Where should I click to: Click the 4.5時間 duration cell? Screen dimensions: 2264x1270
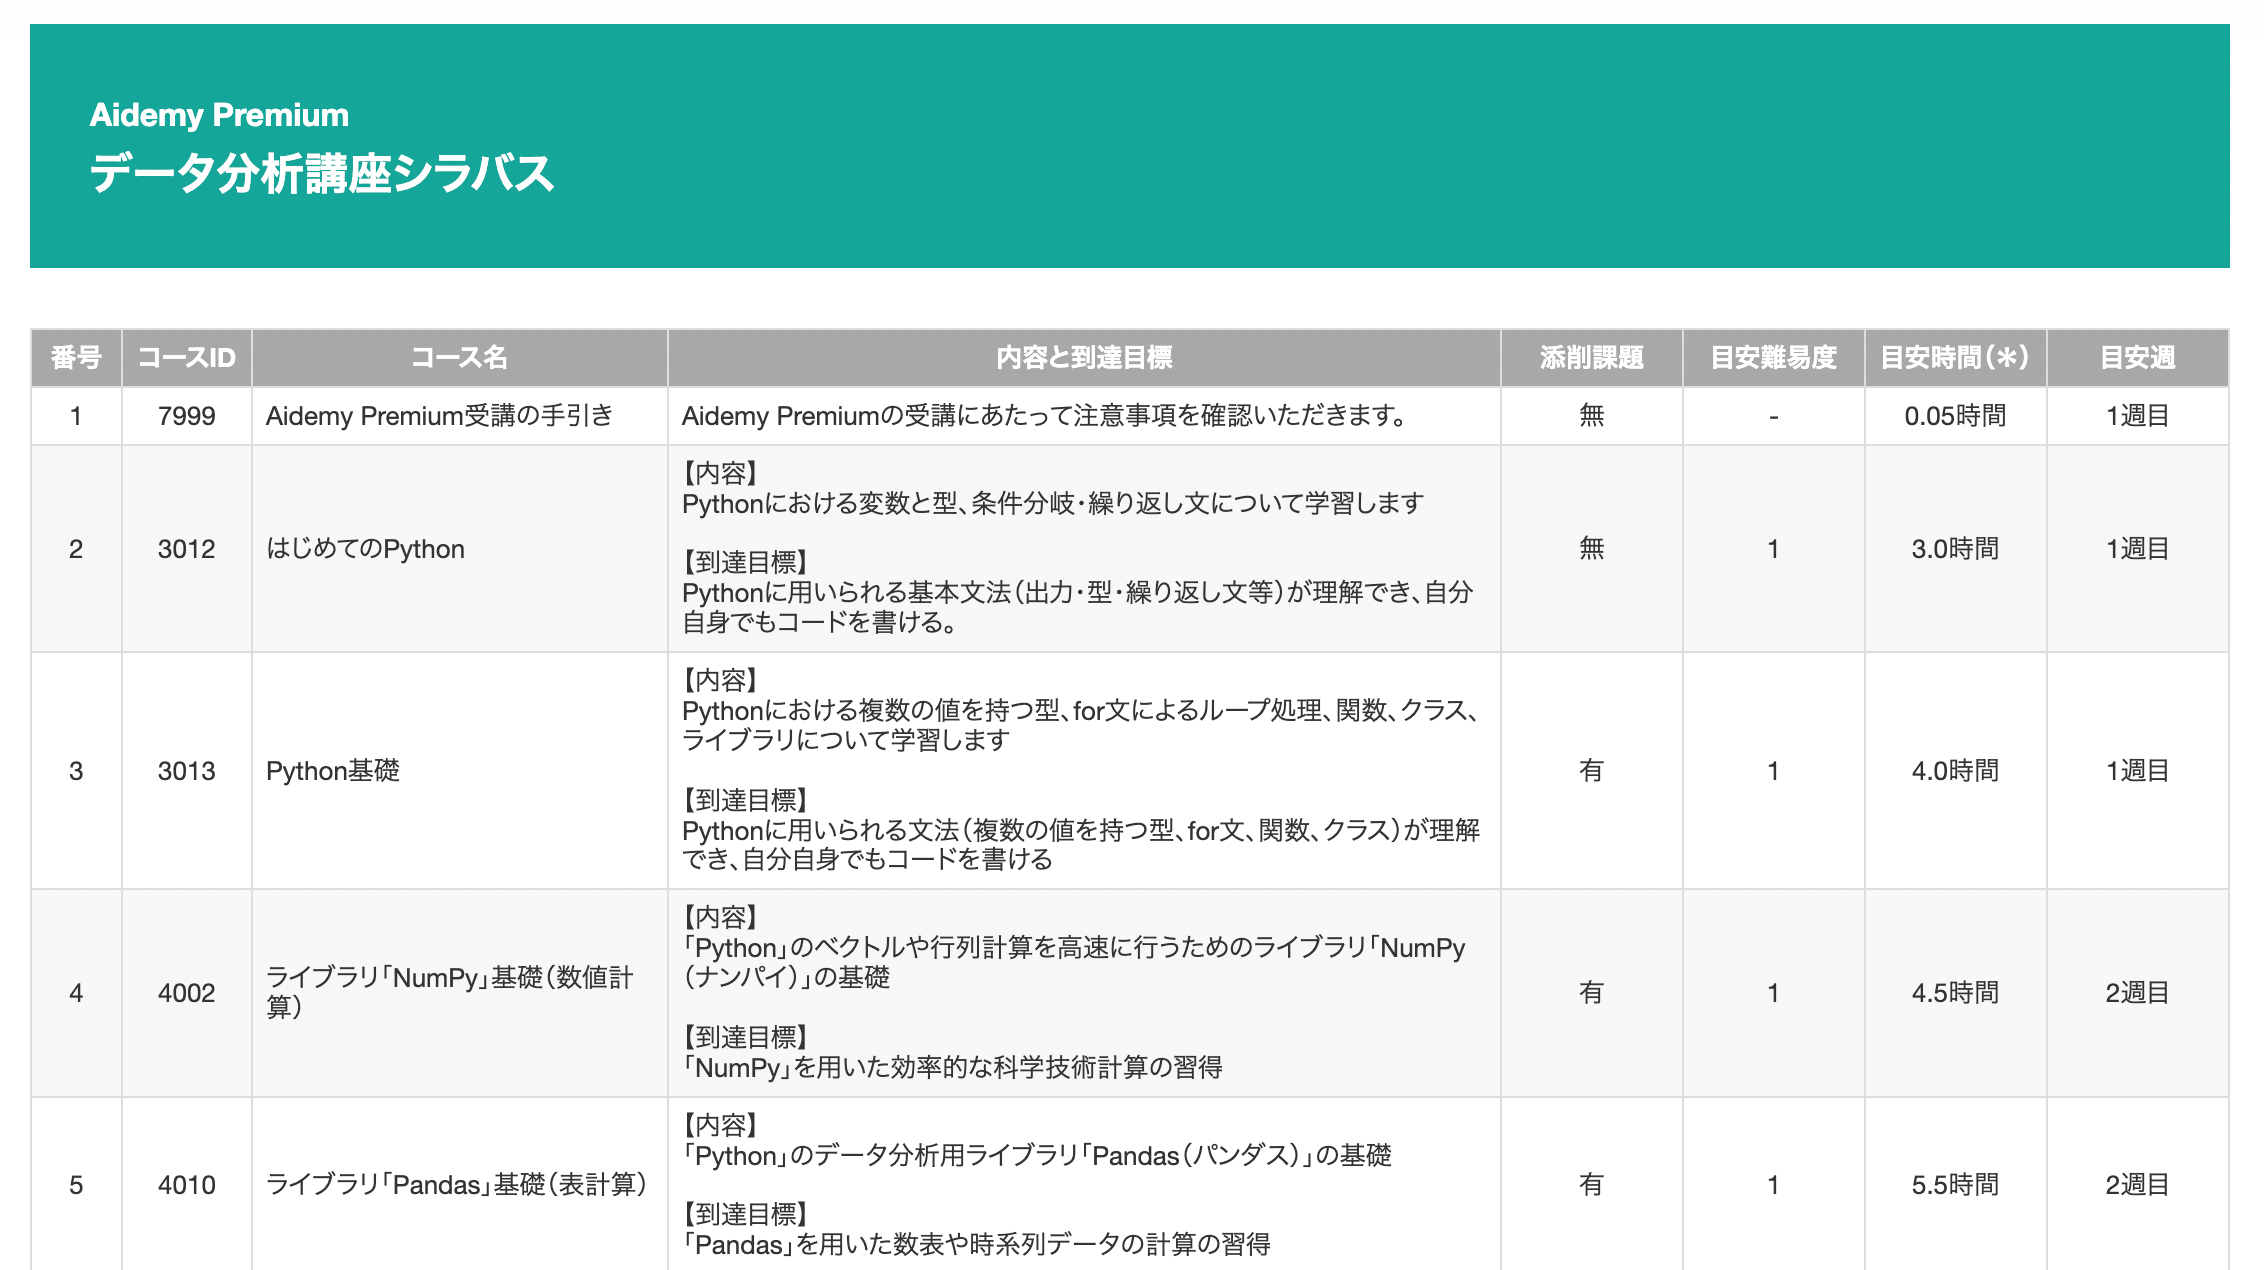point(1955,993)
